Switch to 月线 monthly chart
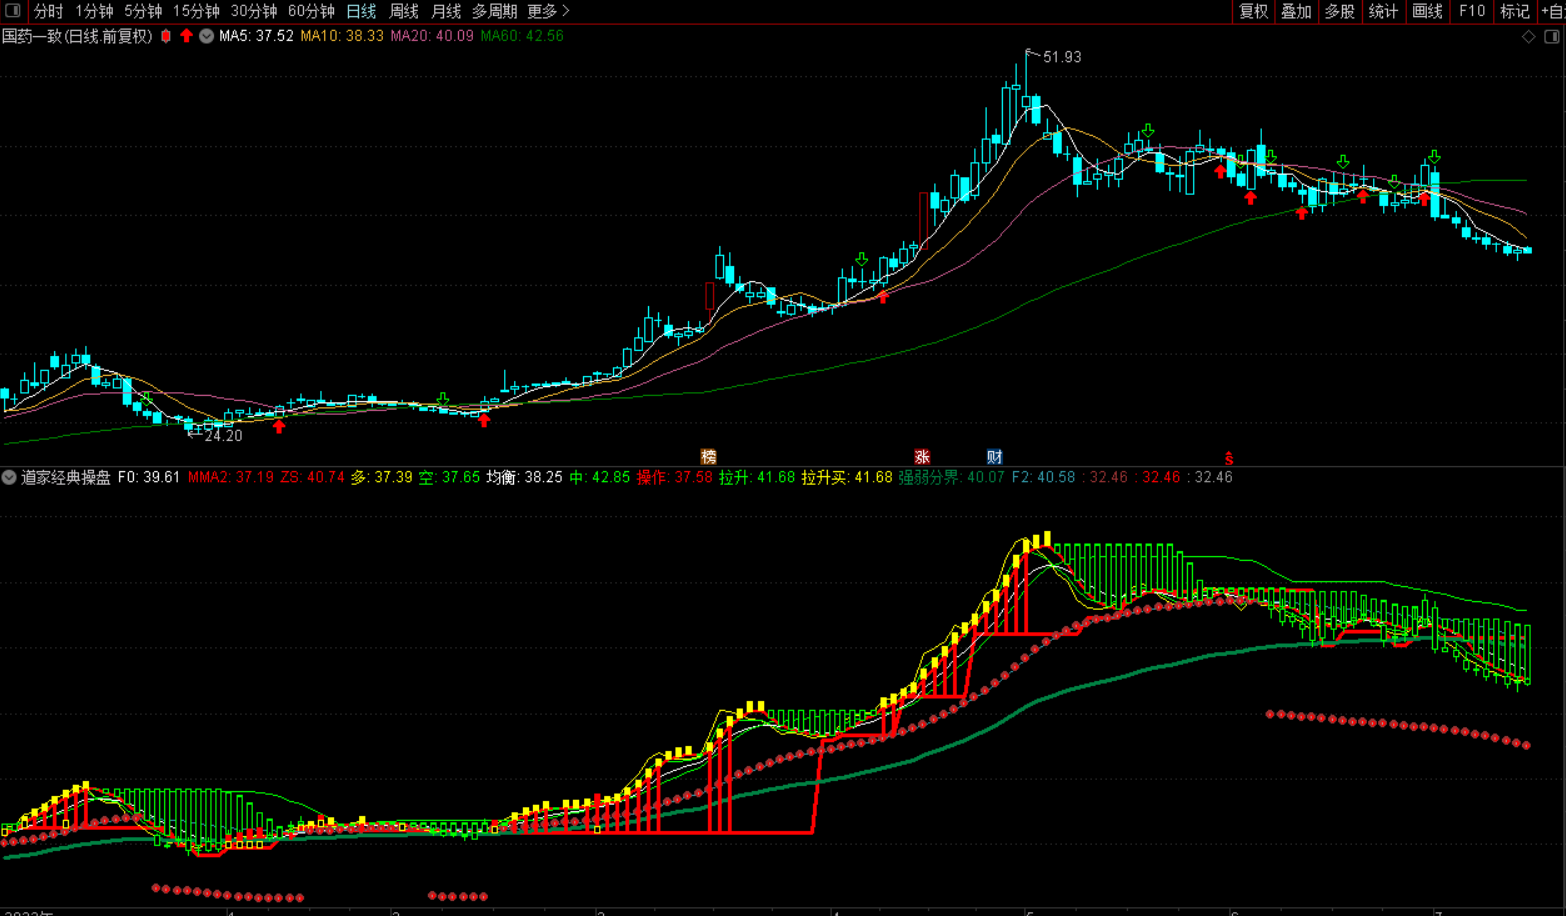1566x916 pixels. [x=446, y=11]
